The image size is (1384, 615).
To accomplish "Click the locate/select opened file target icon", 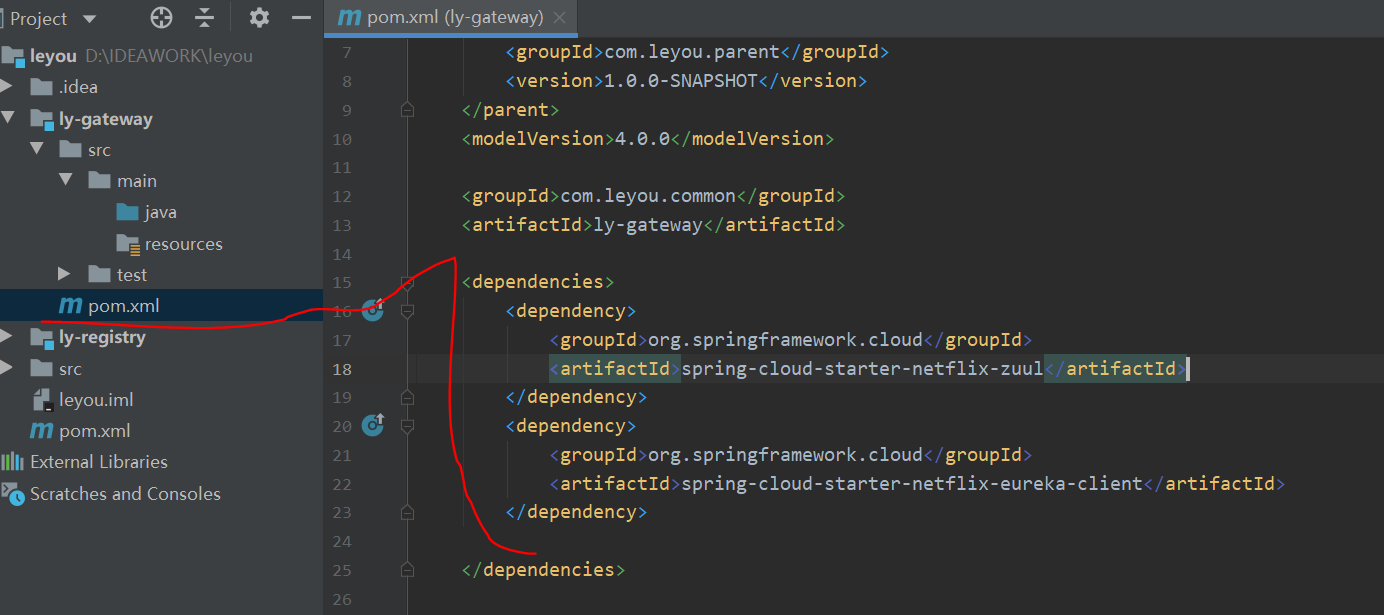I will (161, 18).
